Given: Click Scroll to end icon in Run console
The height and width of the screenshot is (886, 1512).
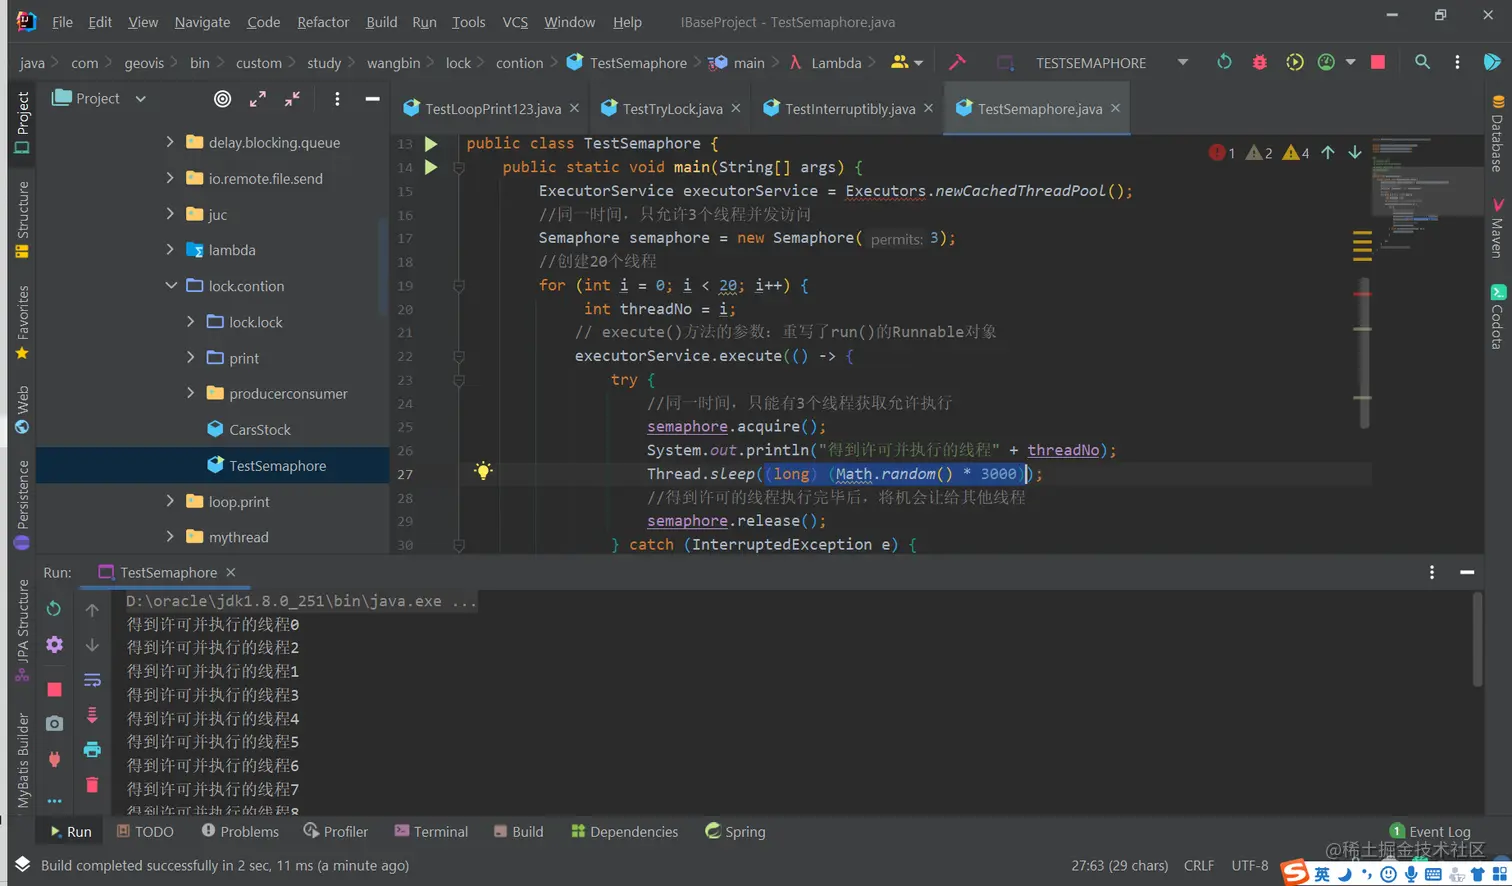Looking at the screenshot, I should click(x=92, y=715).
